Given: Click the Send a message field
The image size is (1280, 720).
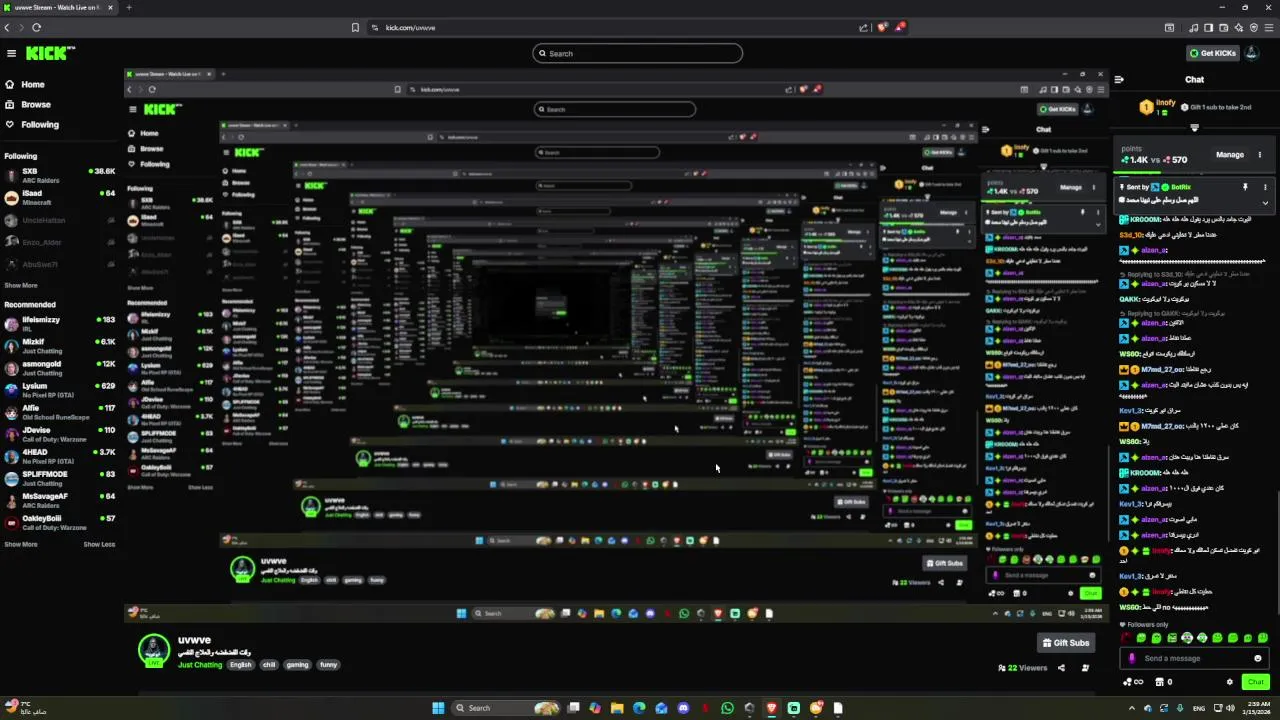Looking at the screenshot, I should (x=1194, y=658).
